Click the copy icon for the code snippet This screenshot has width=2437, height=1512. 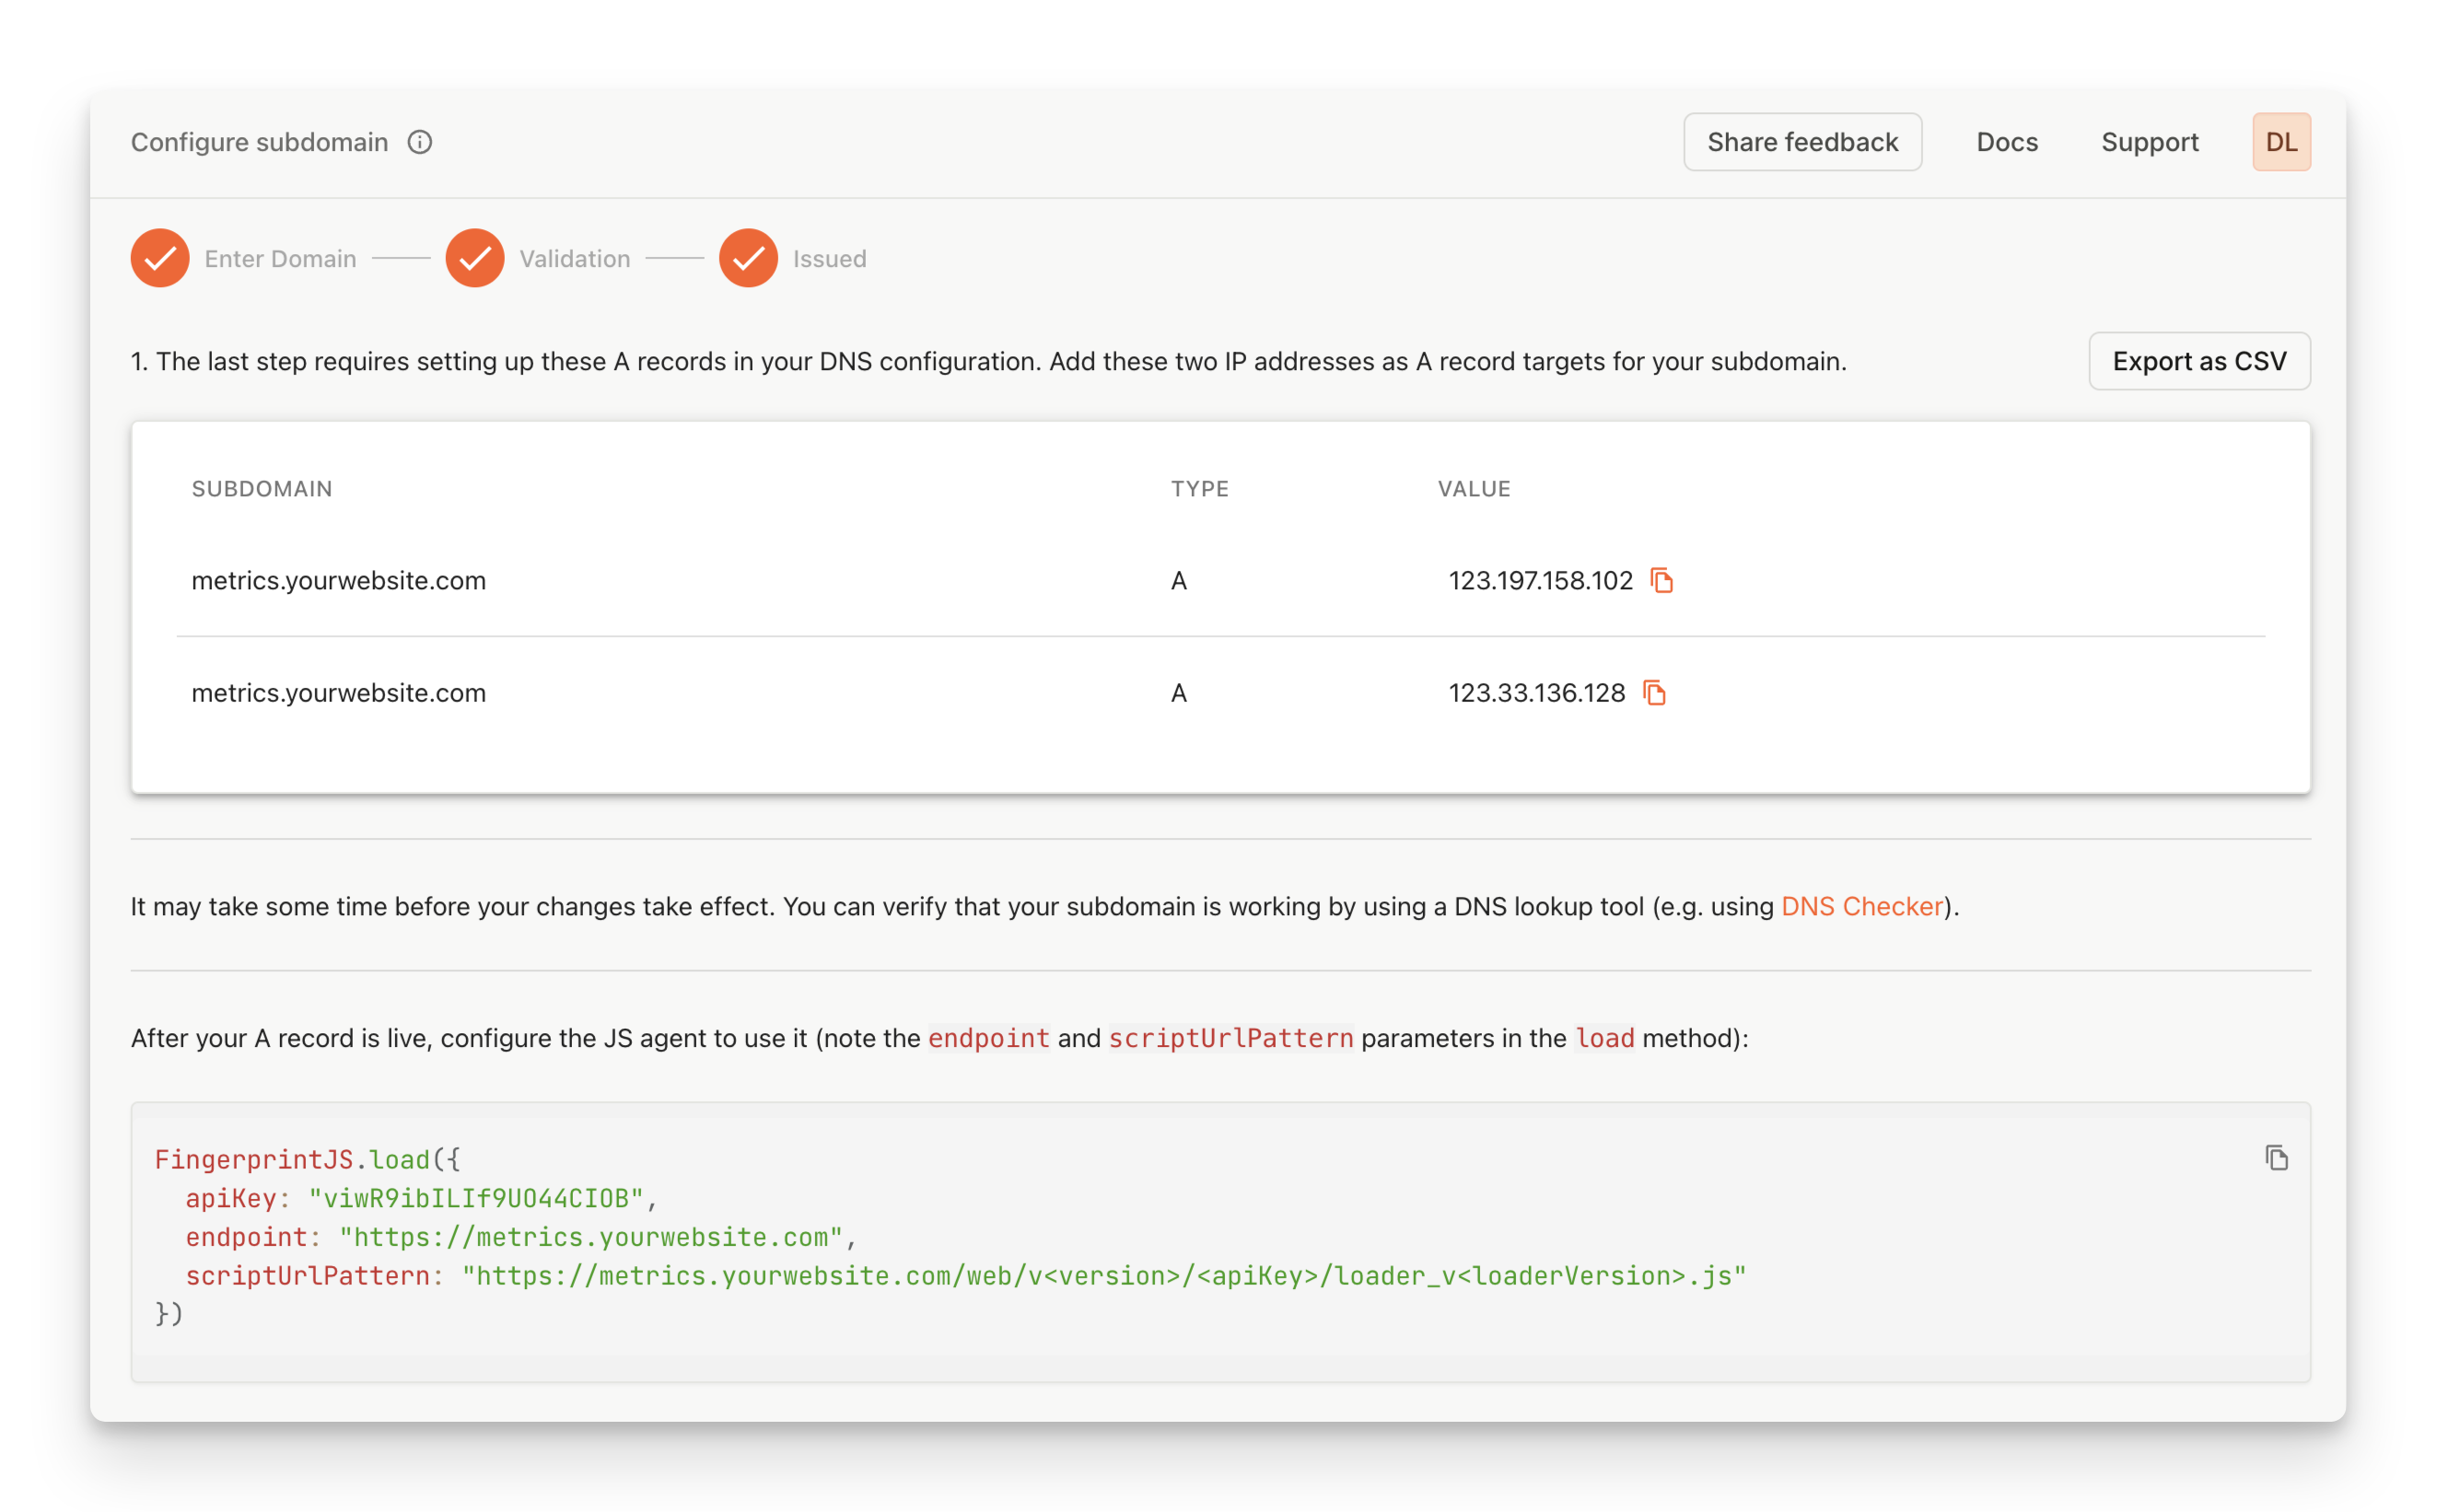[2275, 1155]
